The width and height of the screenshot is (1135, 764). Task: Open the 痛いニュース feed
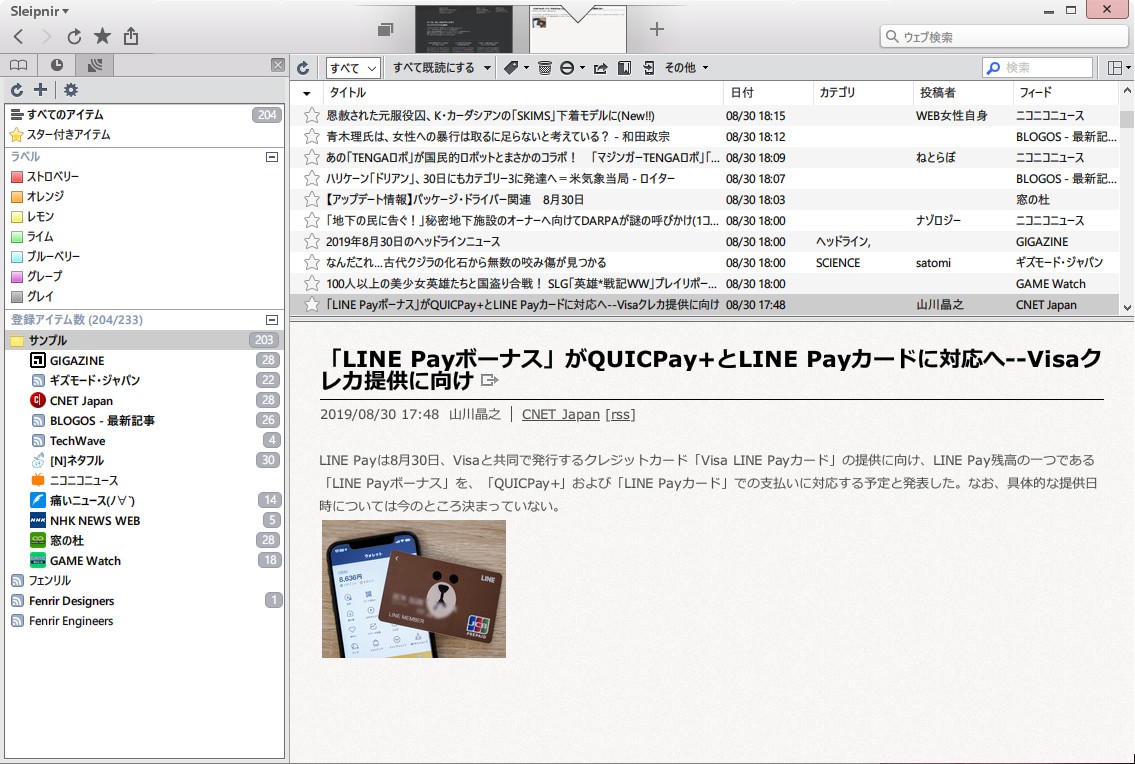[145, 500]
